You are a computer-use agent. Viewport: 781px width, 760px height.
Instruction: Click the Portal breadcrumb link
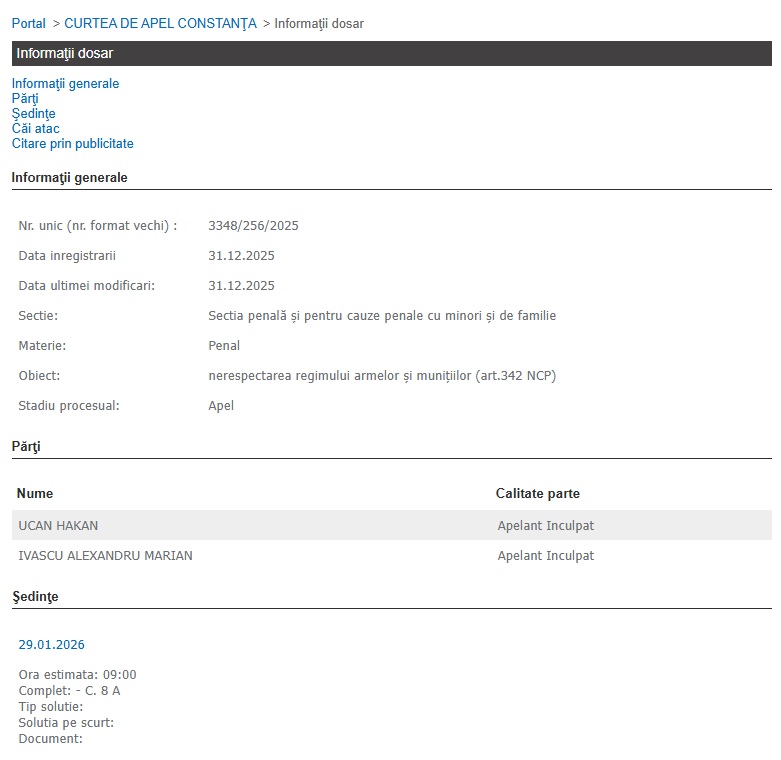click(28, 23)
